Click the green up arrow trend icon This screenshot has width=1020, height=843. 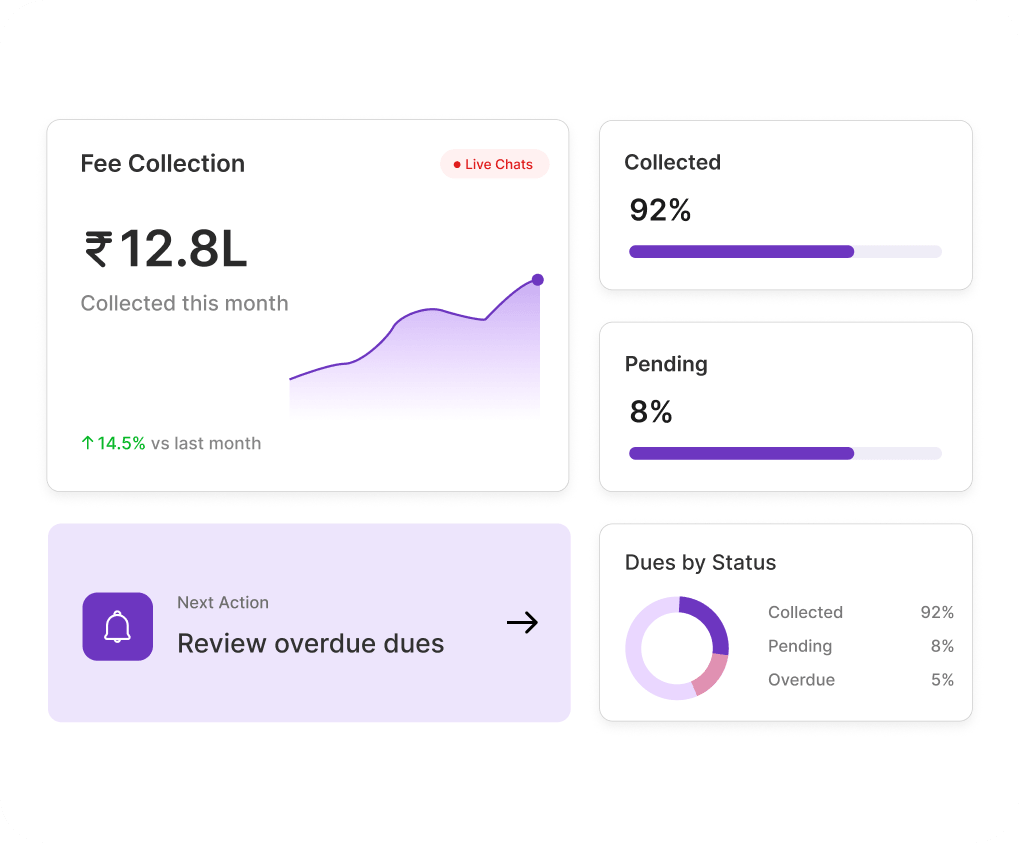[x=87, y=443]
